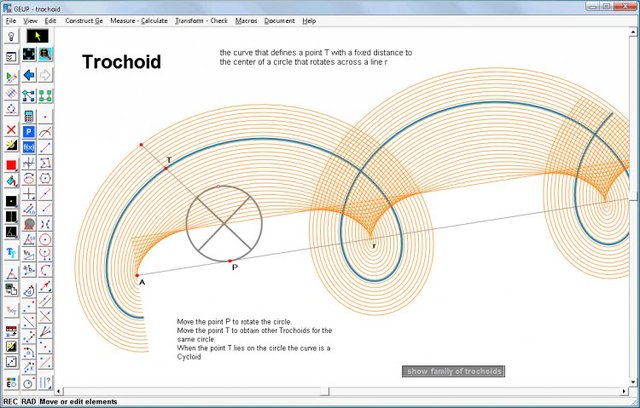Image resolution: width=640 pixels, height=408 pixels.
Task: Click the intersecting lines X tool
Action: click(45, 316)
